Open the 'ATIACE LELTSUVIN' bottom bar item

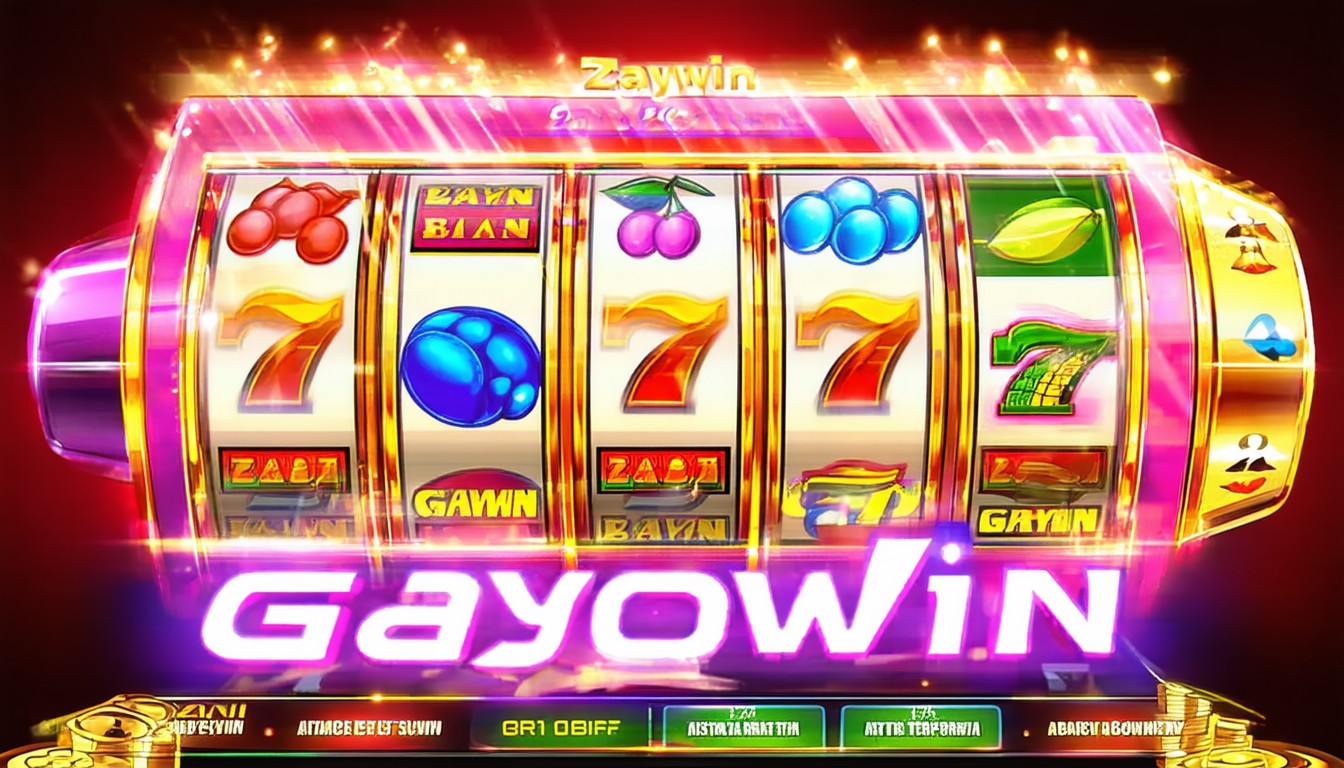[x=369, y=729]
